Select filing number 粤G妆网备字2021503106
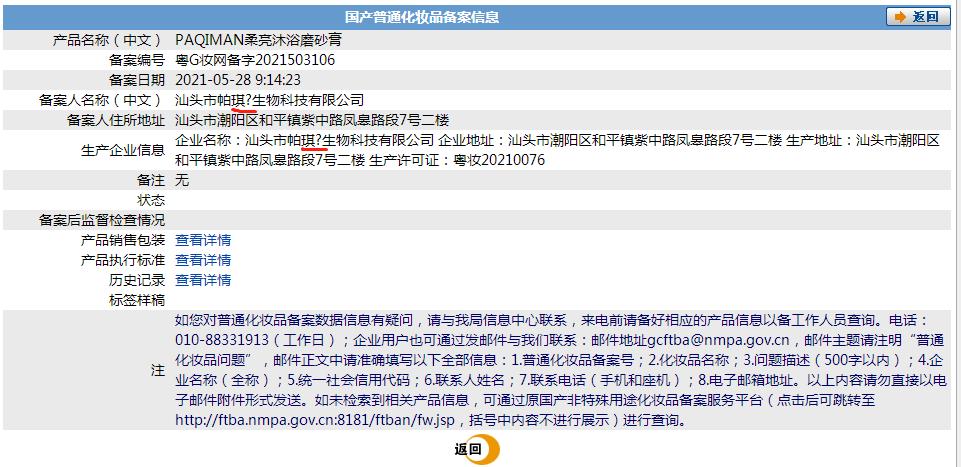The height and width of the screenshot is (467, 961). click(255, 60)
